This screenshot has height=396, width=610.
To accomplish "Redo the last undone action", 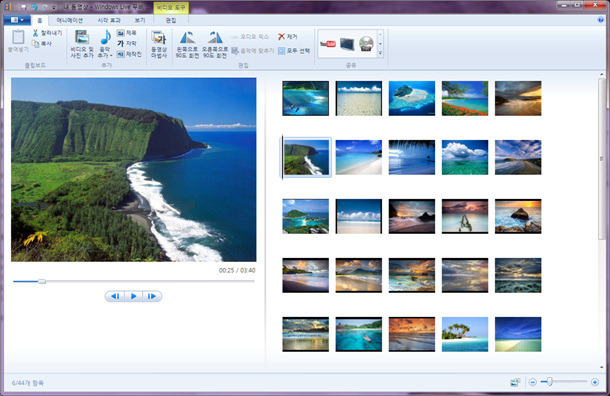I will (44, 7).
